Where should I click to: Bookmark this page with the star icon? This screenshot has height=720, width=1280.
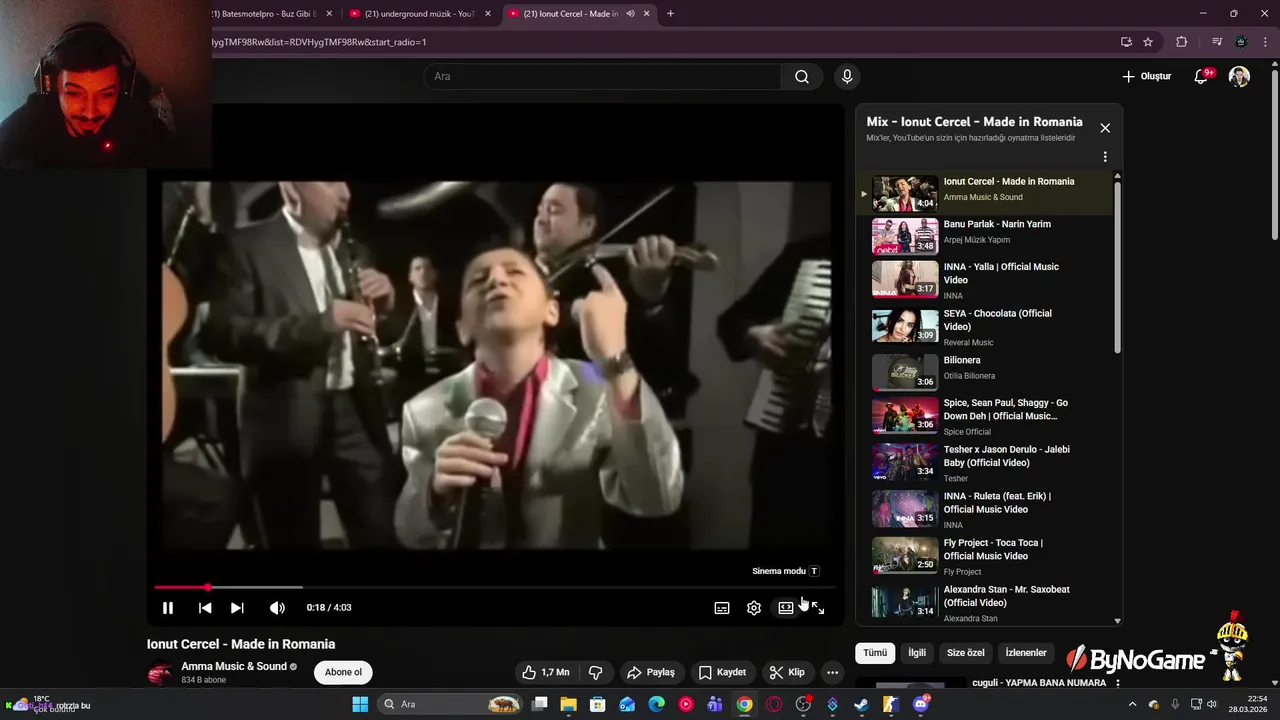pos(1148,42)
